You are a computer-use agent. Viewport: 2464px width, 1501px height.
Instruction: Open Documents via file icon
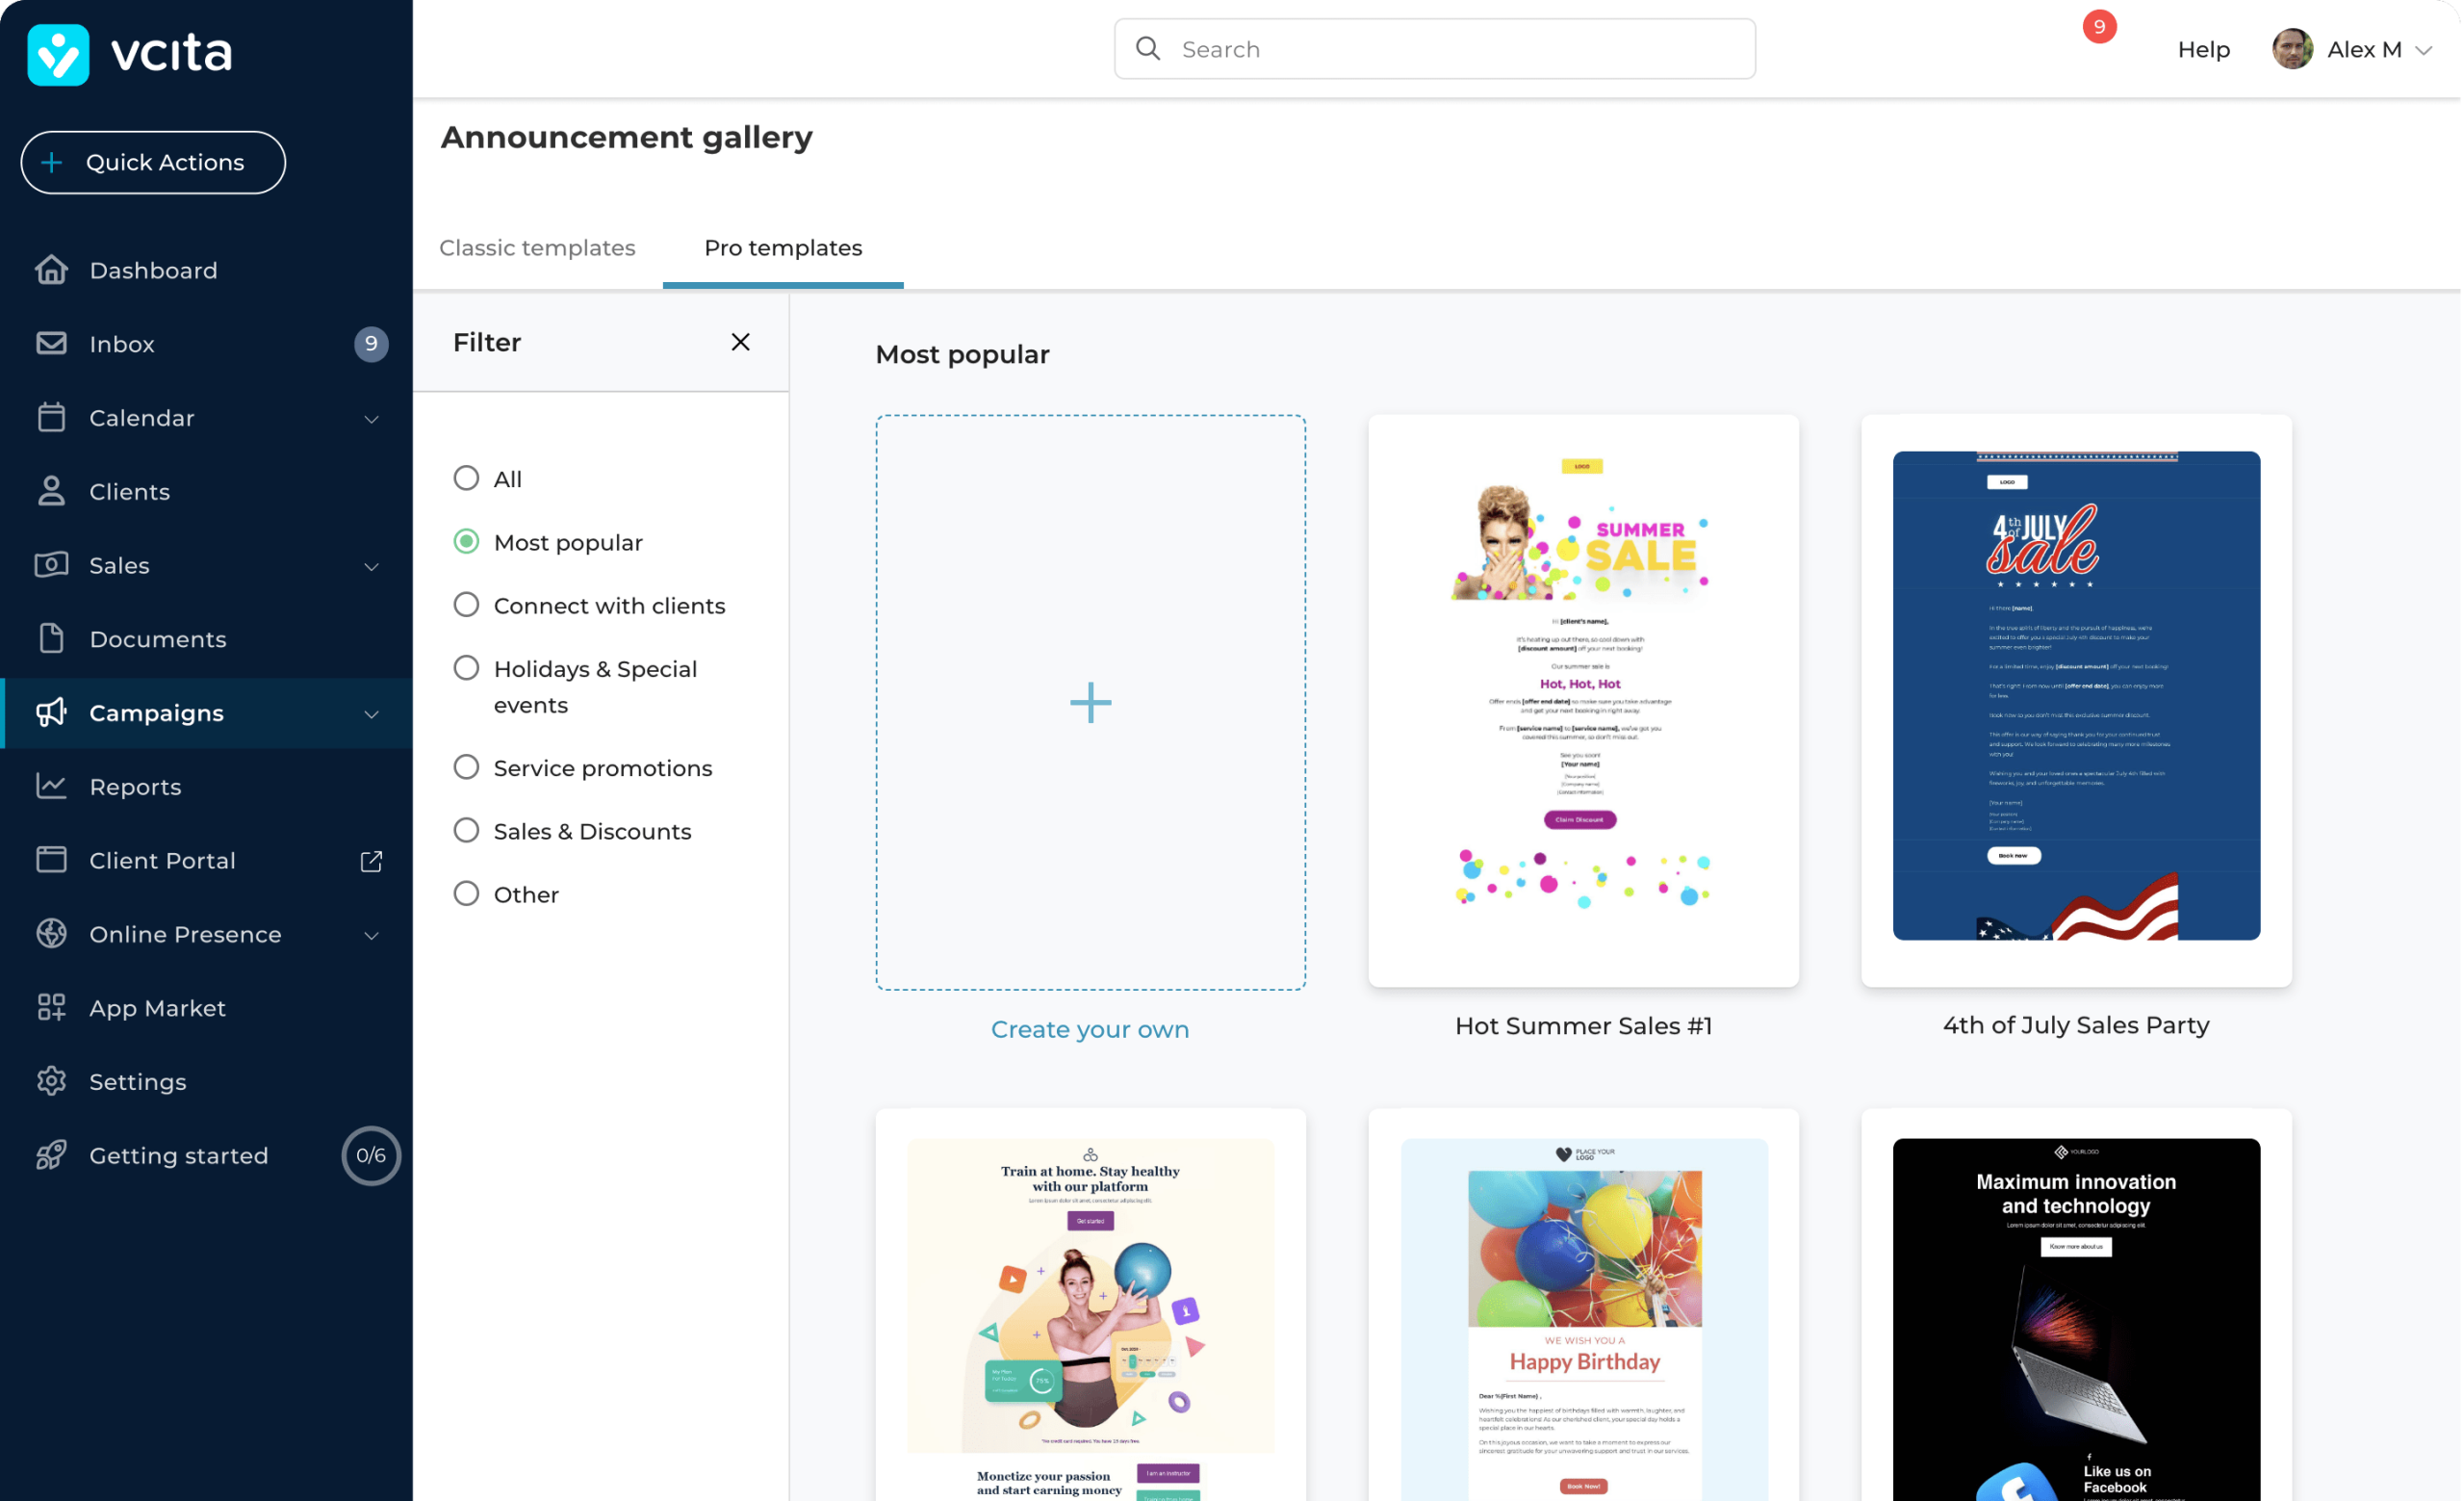point(51,639)
